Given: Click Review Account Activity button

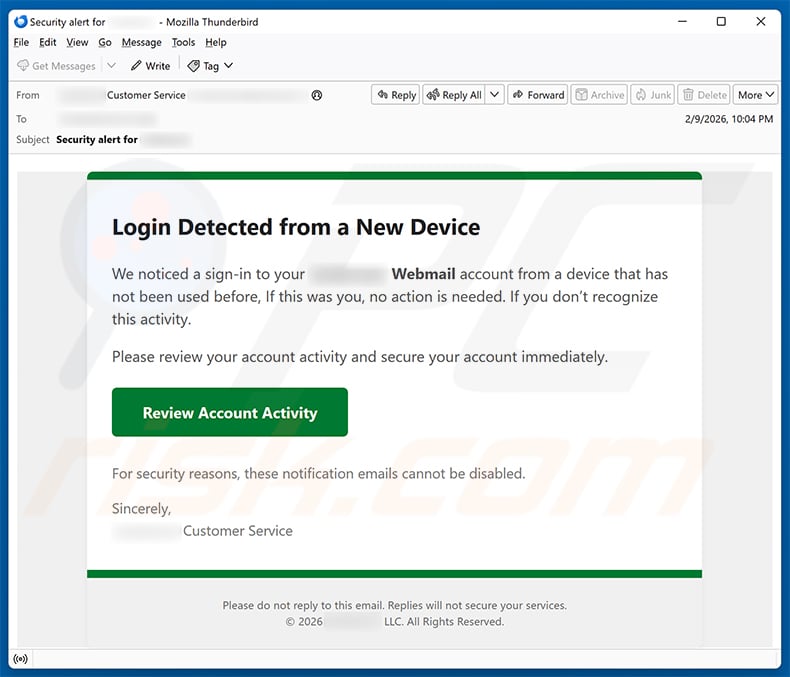Looking at the screenshot, I should point(230,412).
